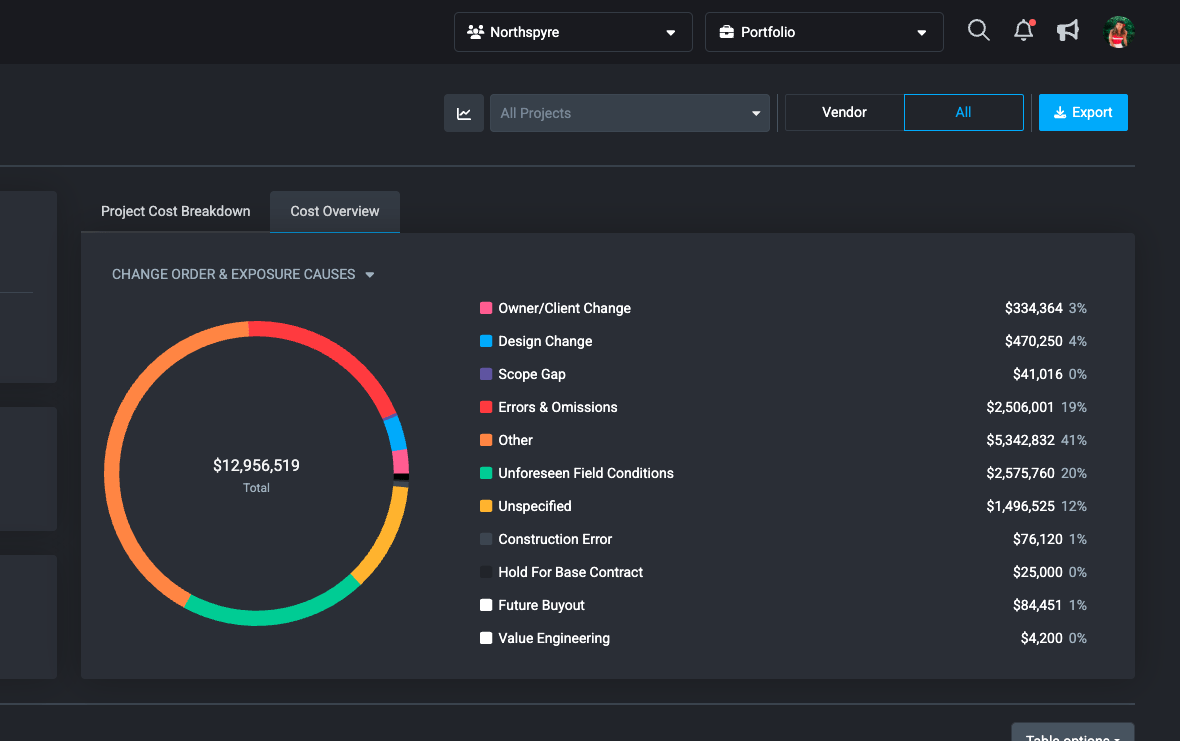Open the search icon in the top bar

point(978,31)
